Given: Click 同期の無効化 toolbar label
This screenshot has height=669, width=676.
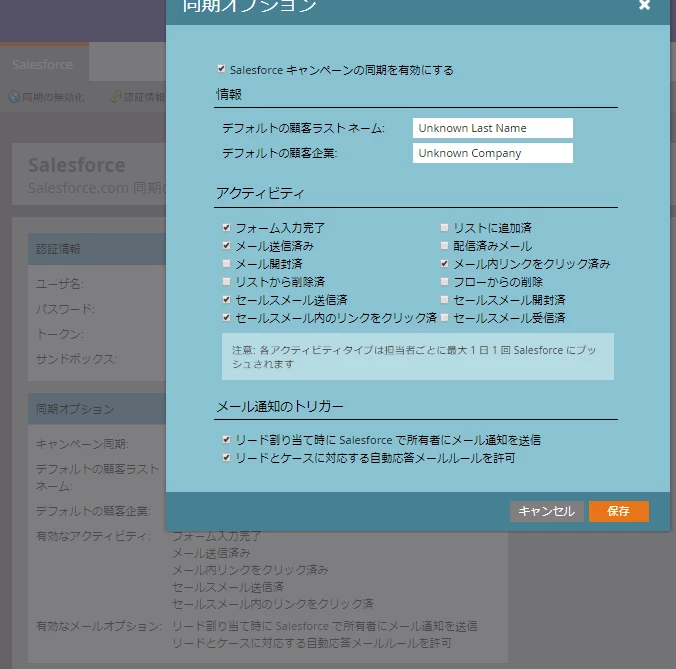Looking at the screenshot, I should [x=53, y=97].
